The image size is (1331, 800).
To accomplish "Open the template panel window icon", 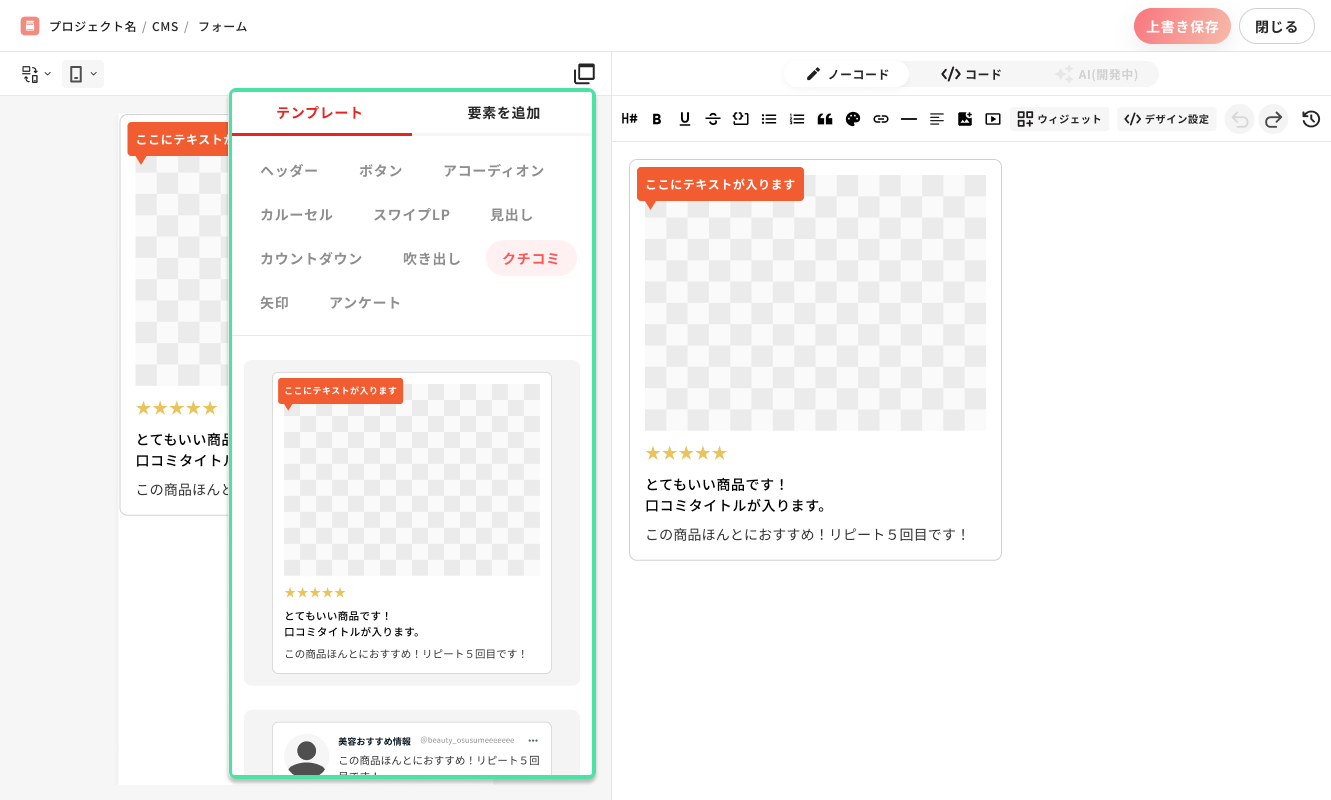I will 584,74.
